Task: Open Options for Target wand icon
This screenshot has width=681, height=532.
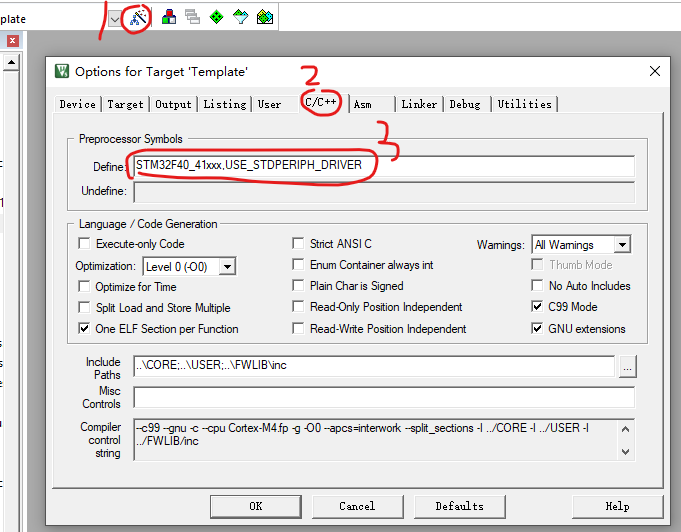Action: click(x=139, y=18)
